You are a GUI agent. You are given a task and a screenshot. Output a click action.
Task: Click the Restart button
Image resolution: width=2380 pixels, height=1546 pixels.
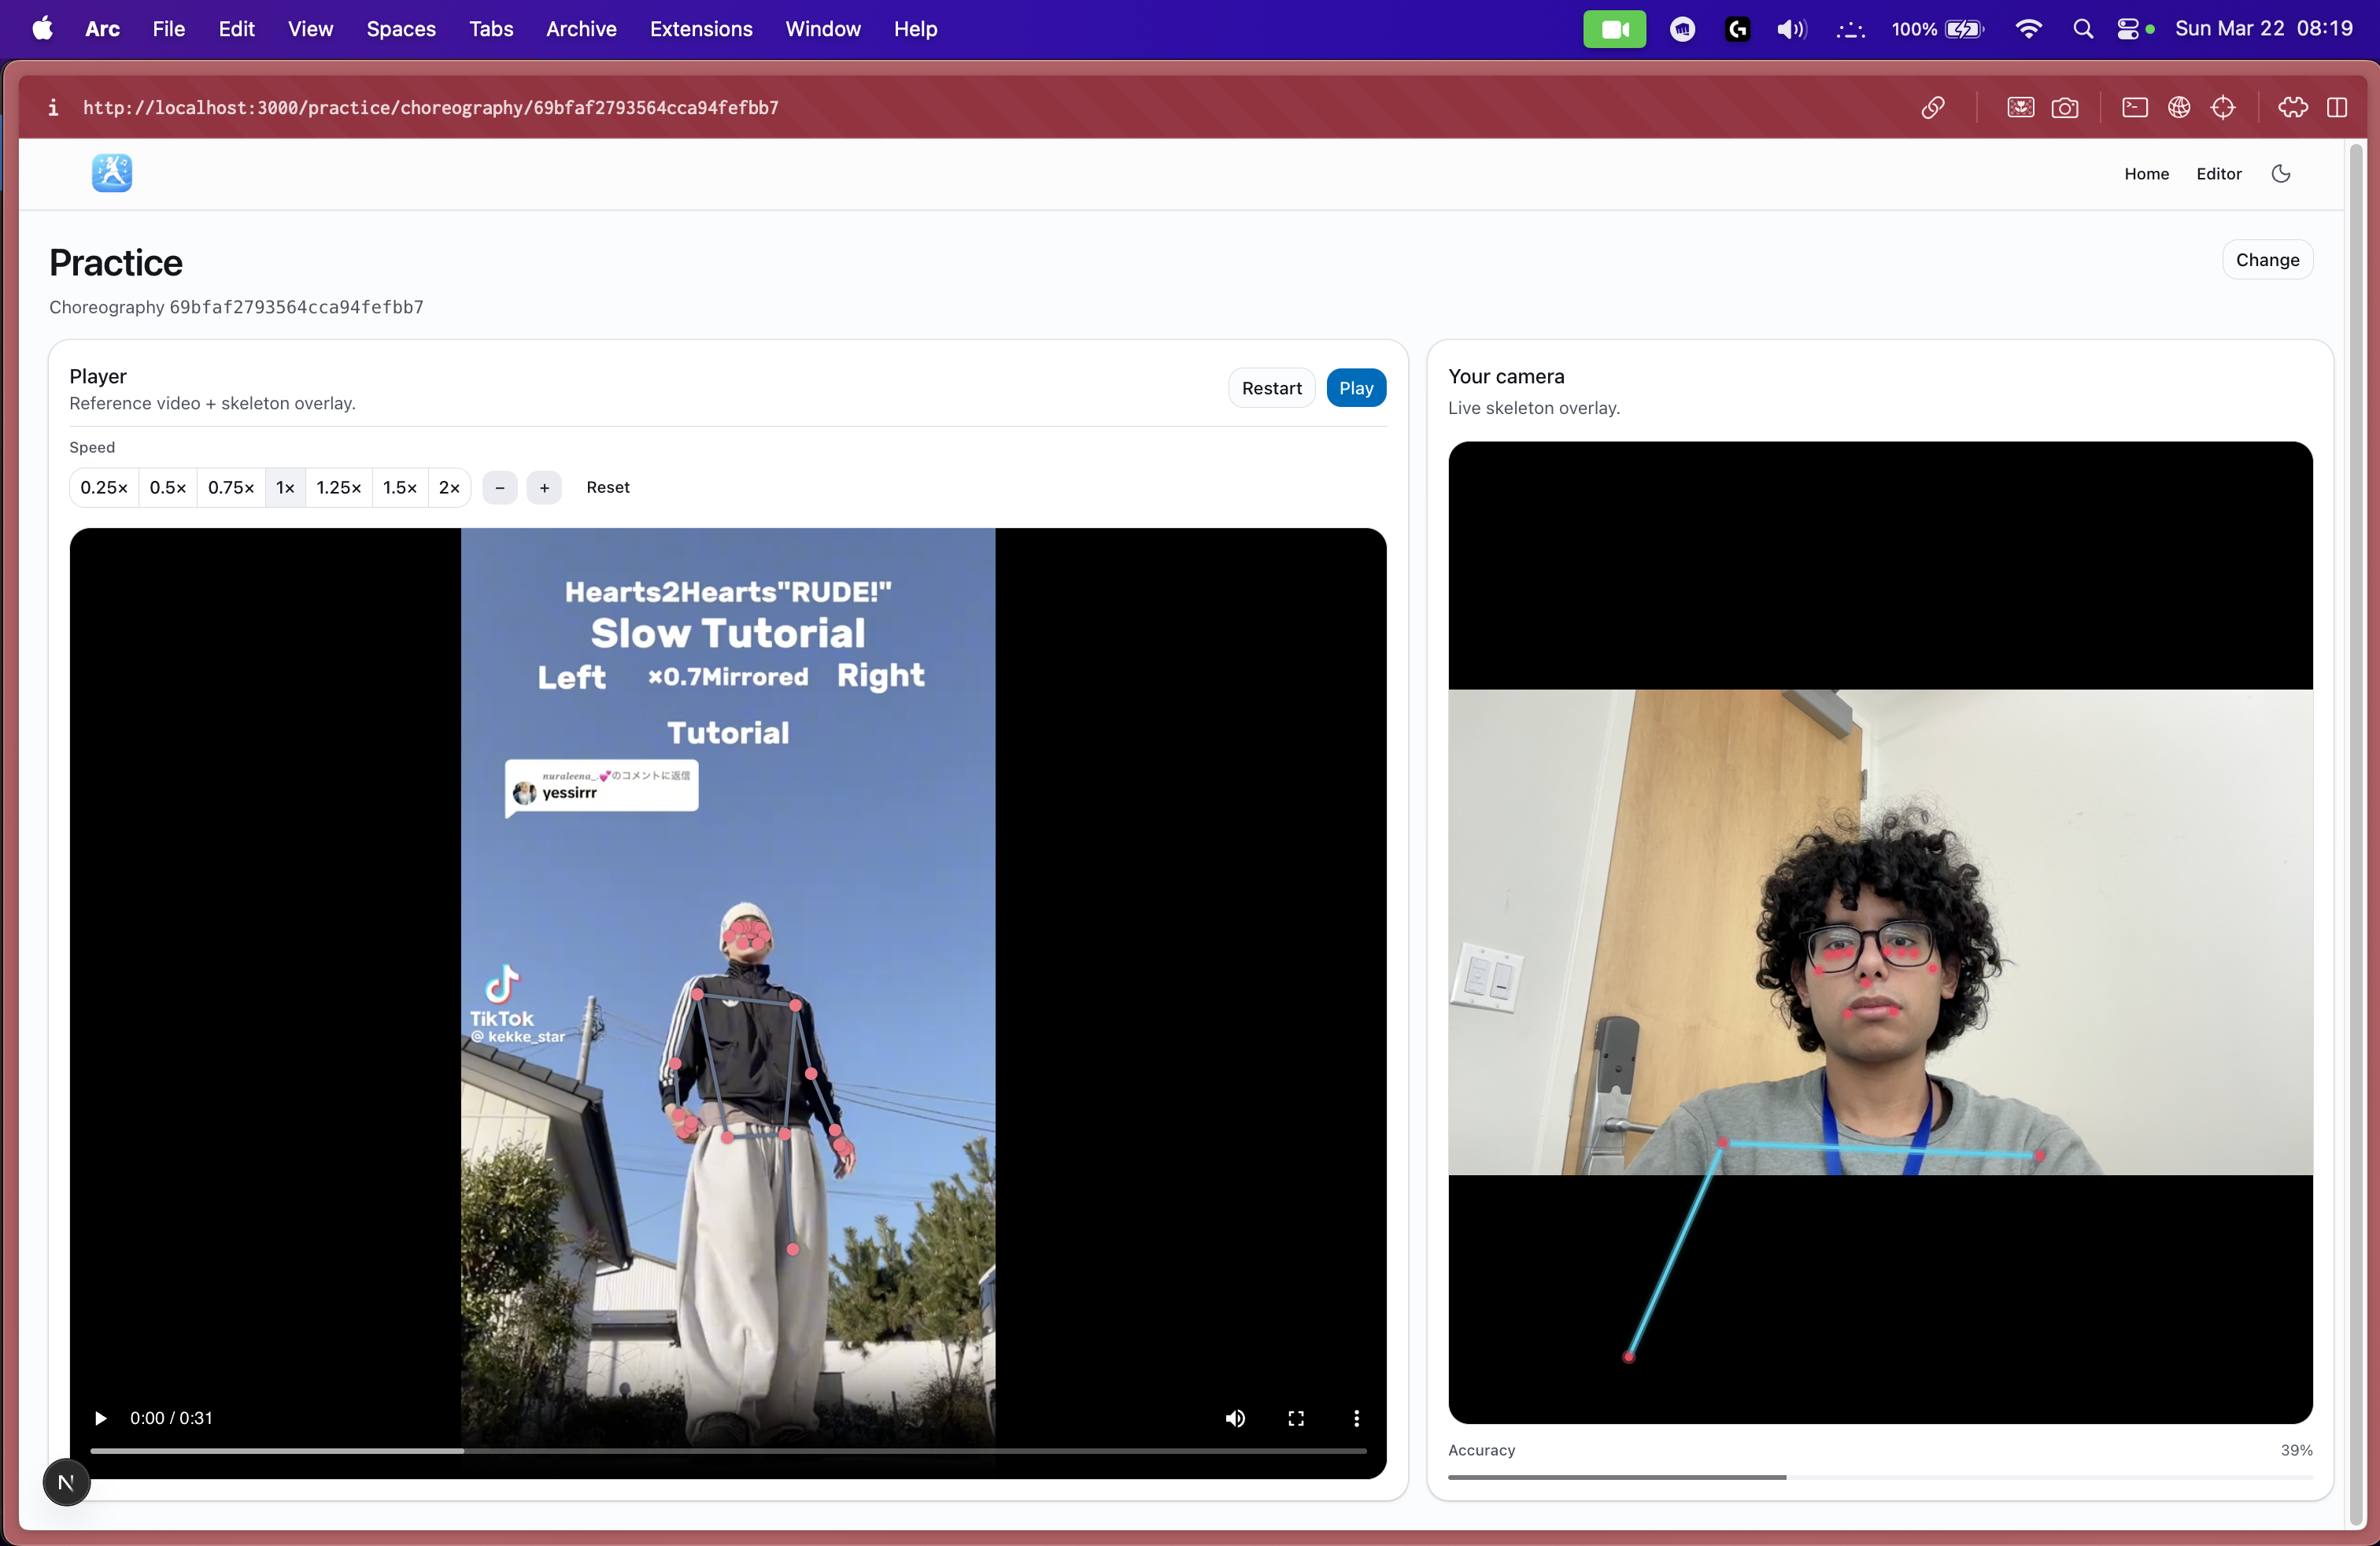(1271, 389)
